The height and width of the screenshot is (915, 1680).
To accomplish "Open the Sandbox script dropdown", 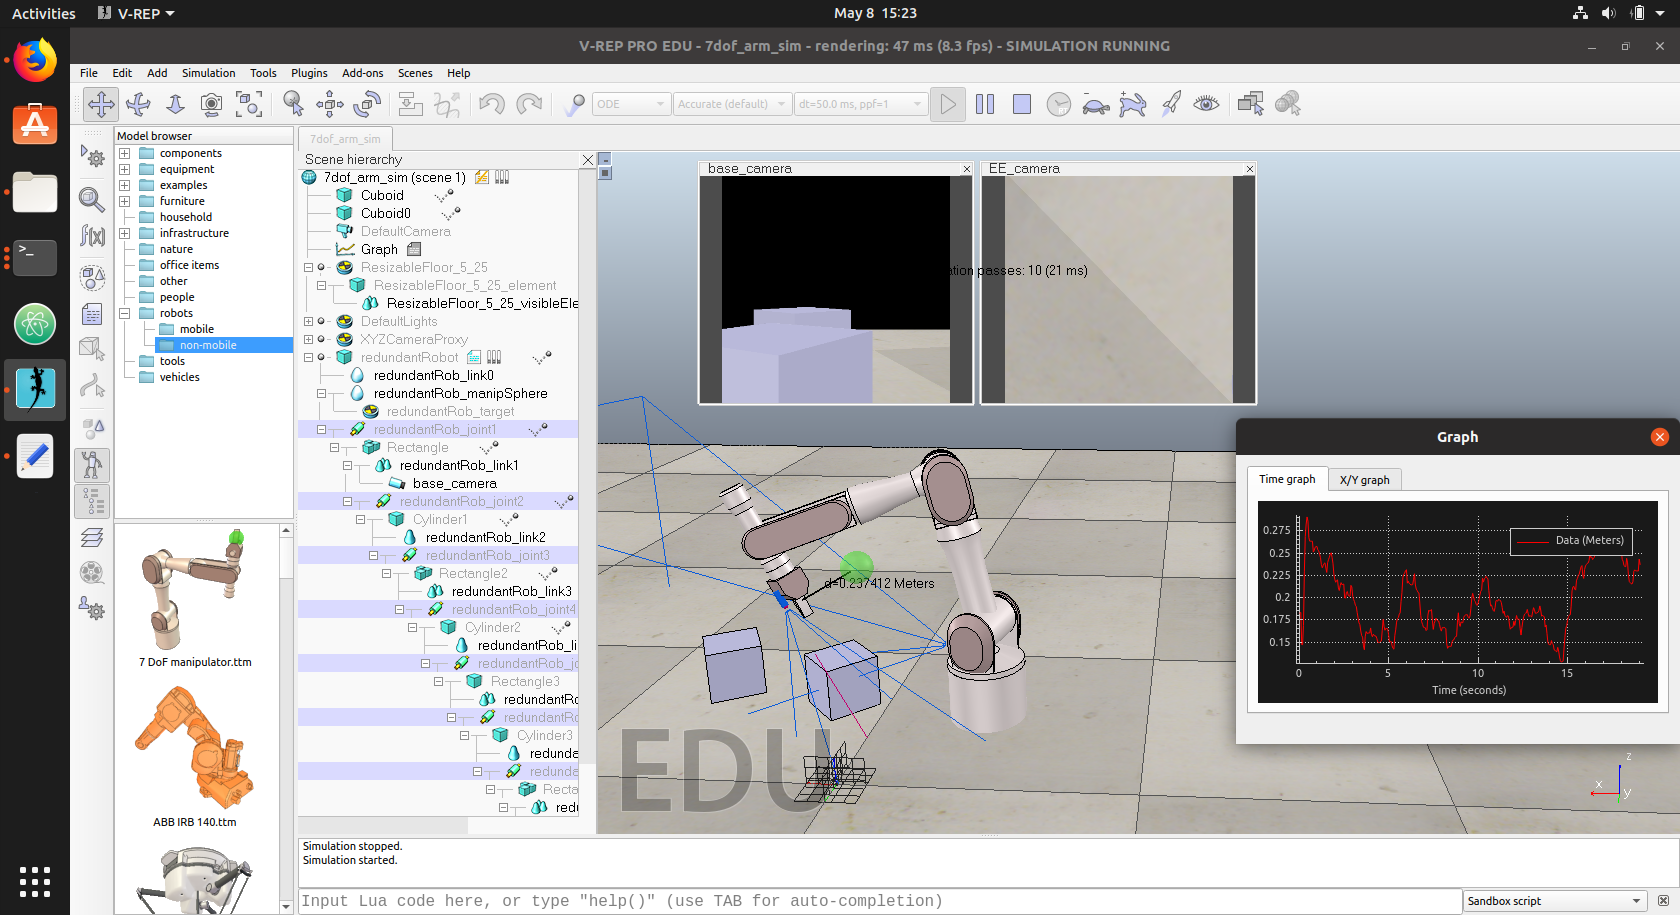I will click(x=1554, y=901).
